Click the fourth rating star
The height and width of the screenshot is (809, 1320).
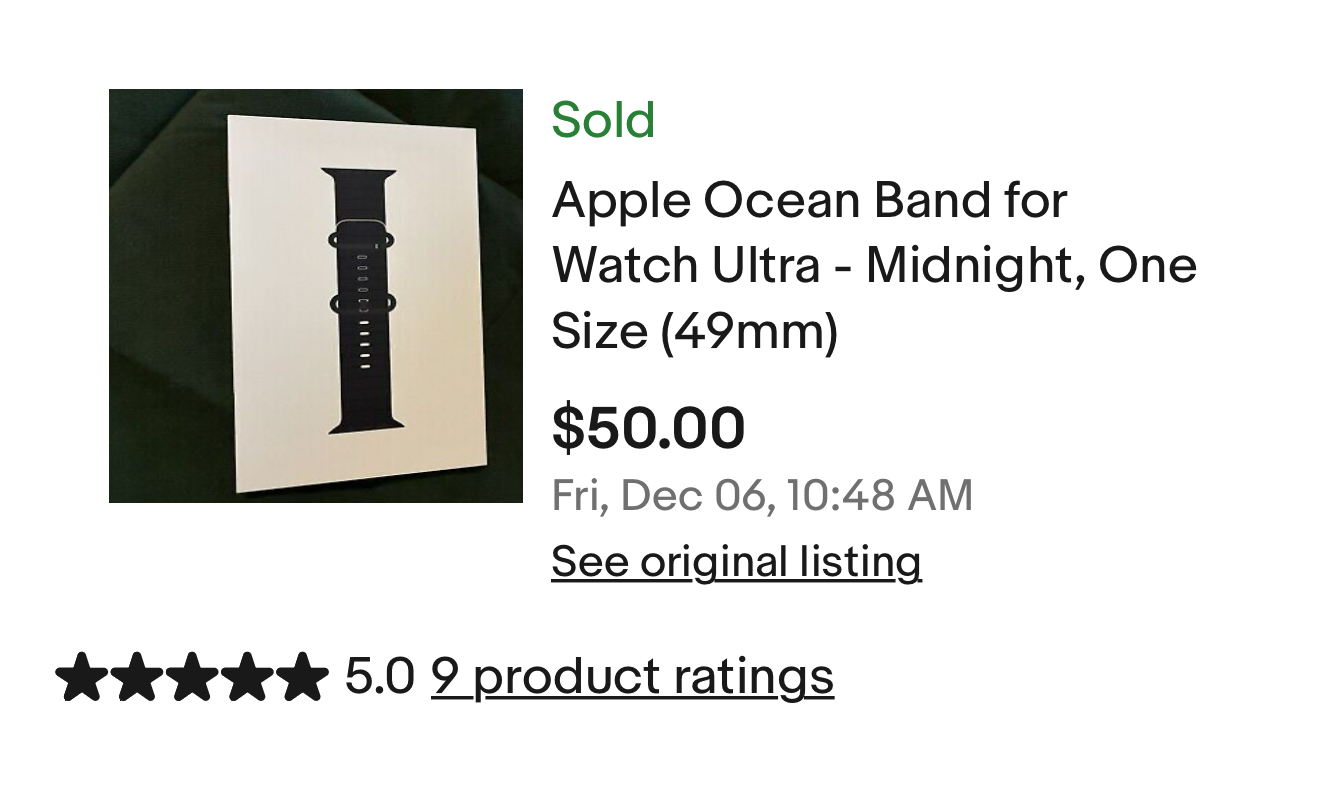(247, 677)
